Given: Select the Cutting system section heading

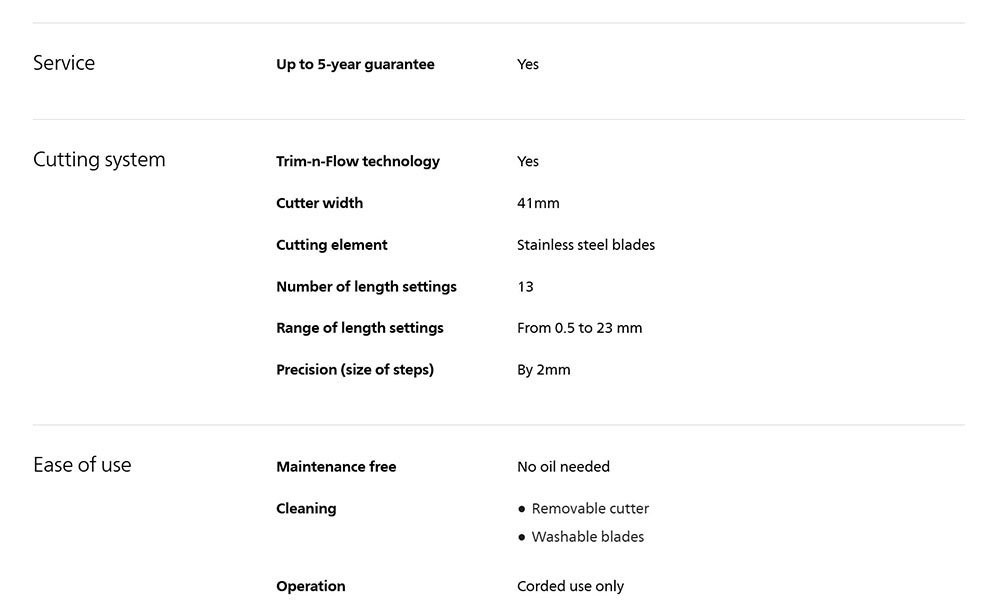Looking at the screenshot, I should (99, 160).
